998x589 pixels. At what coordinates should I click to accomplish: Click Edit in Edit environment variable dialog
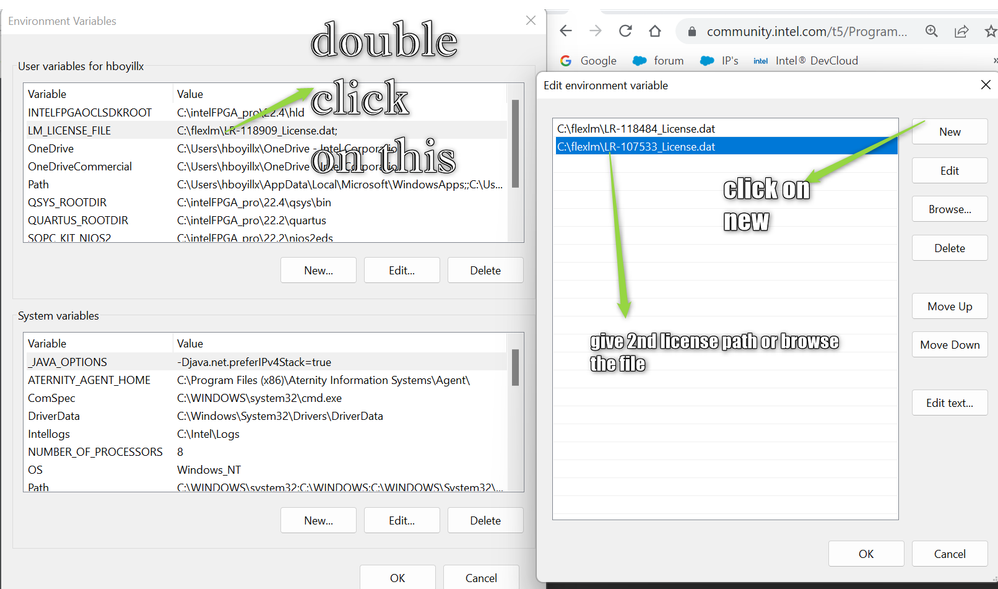pyautogui.click(x=950, y=171)
